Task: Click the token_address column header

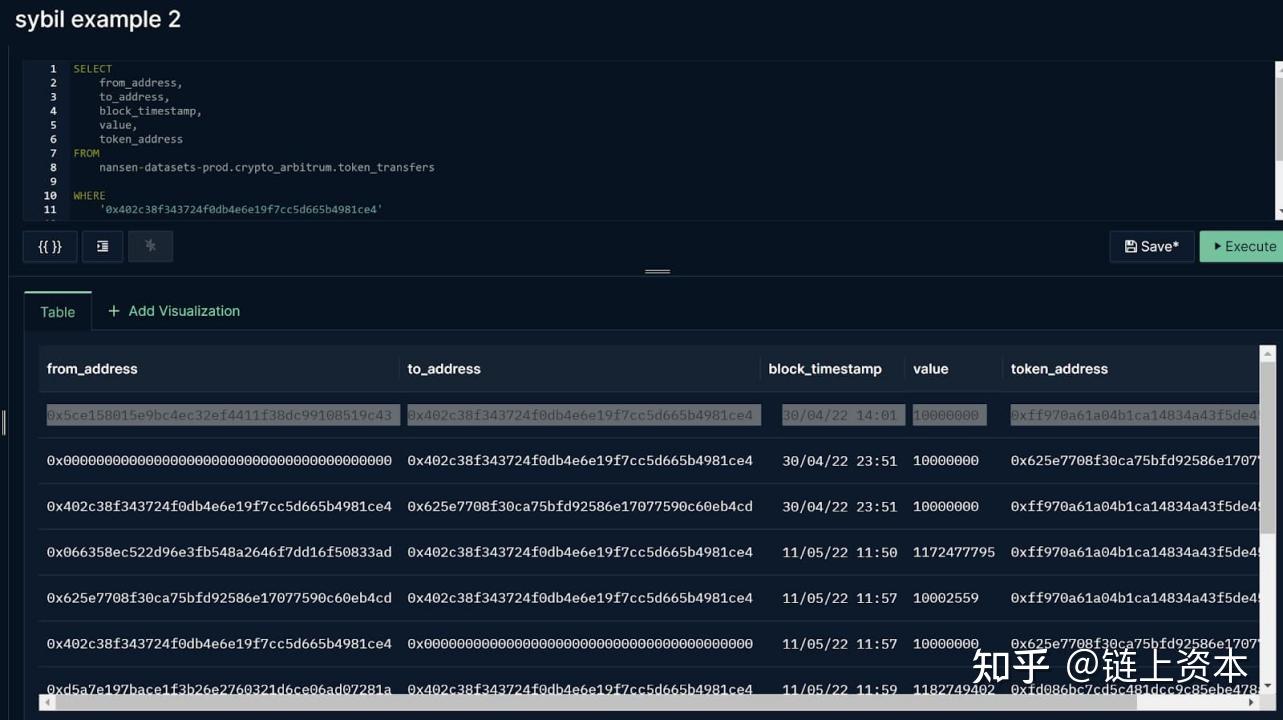Action: coord(1059,368)
